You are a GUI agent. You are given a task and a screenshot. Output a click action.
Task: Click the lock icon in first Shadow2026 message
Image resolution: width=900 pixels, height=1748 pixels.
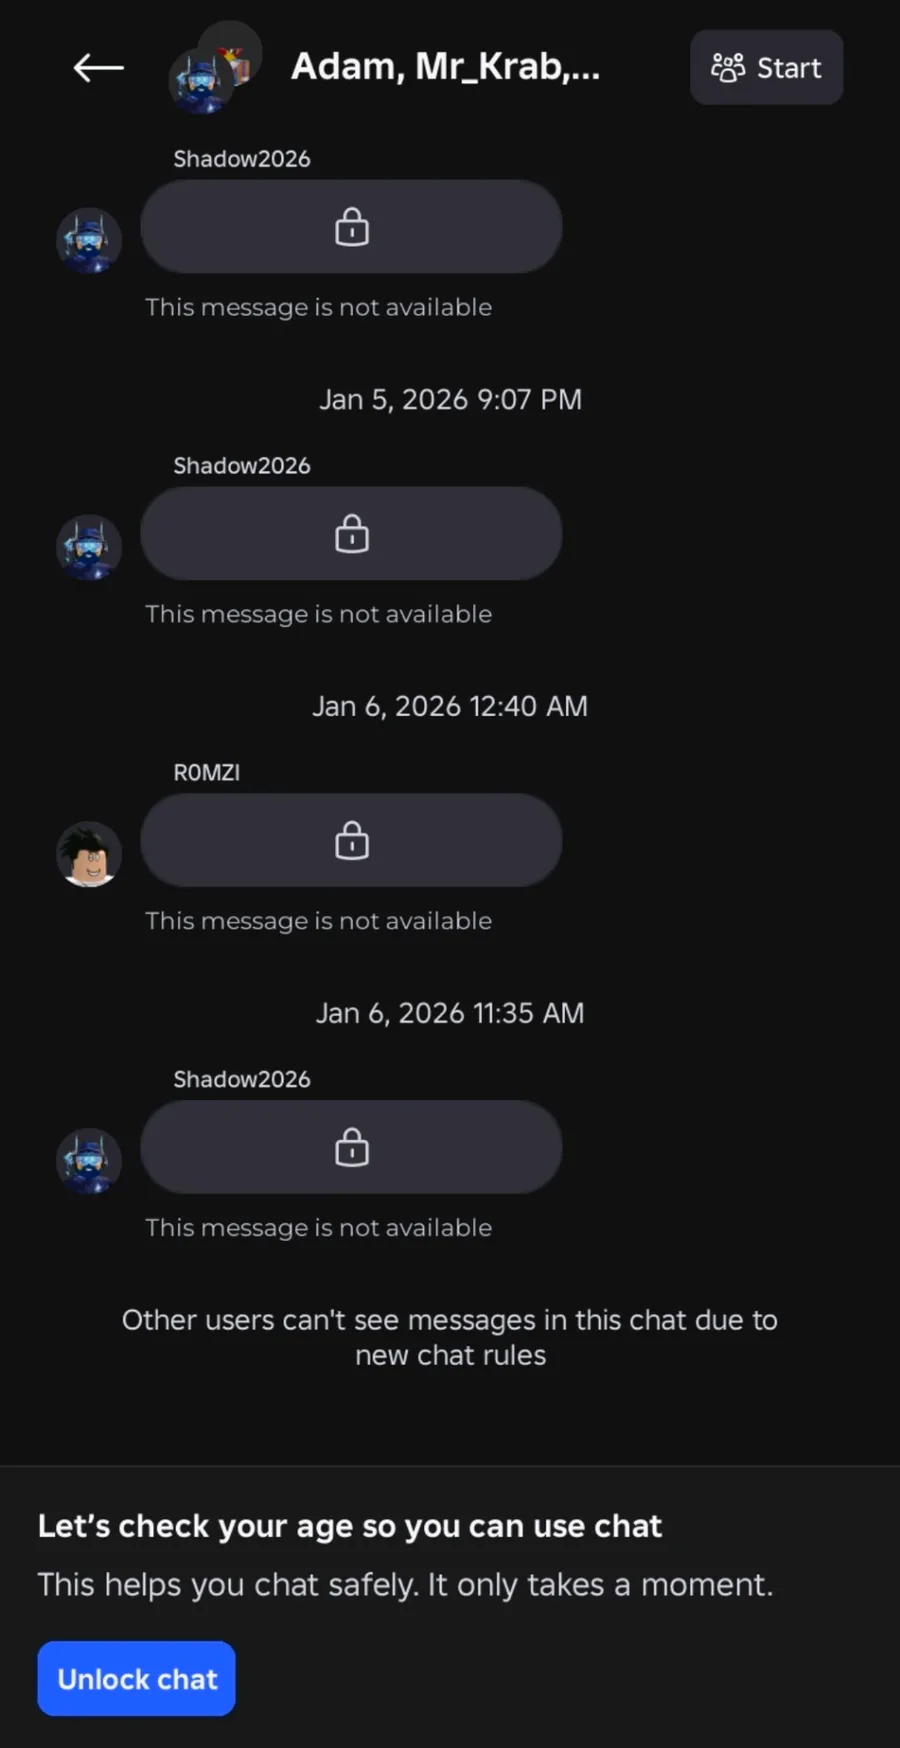click(352, 227)
